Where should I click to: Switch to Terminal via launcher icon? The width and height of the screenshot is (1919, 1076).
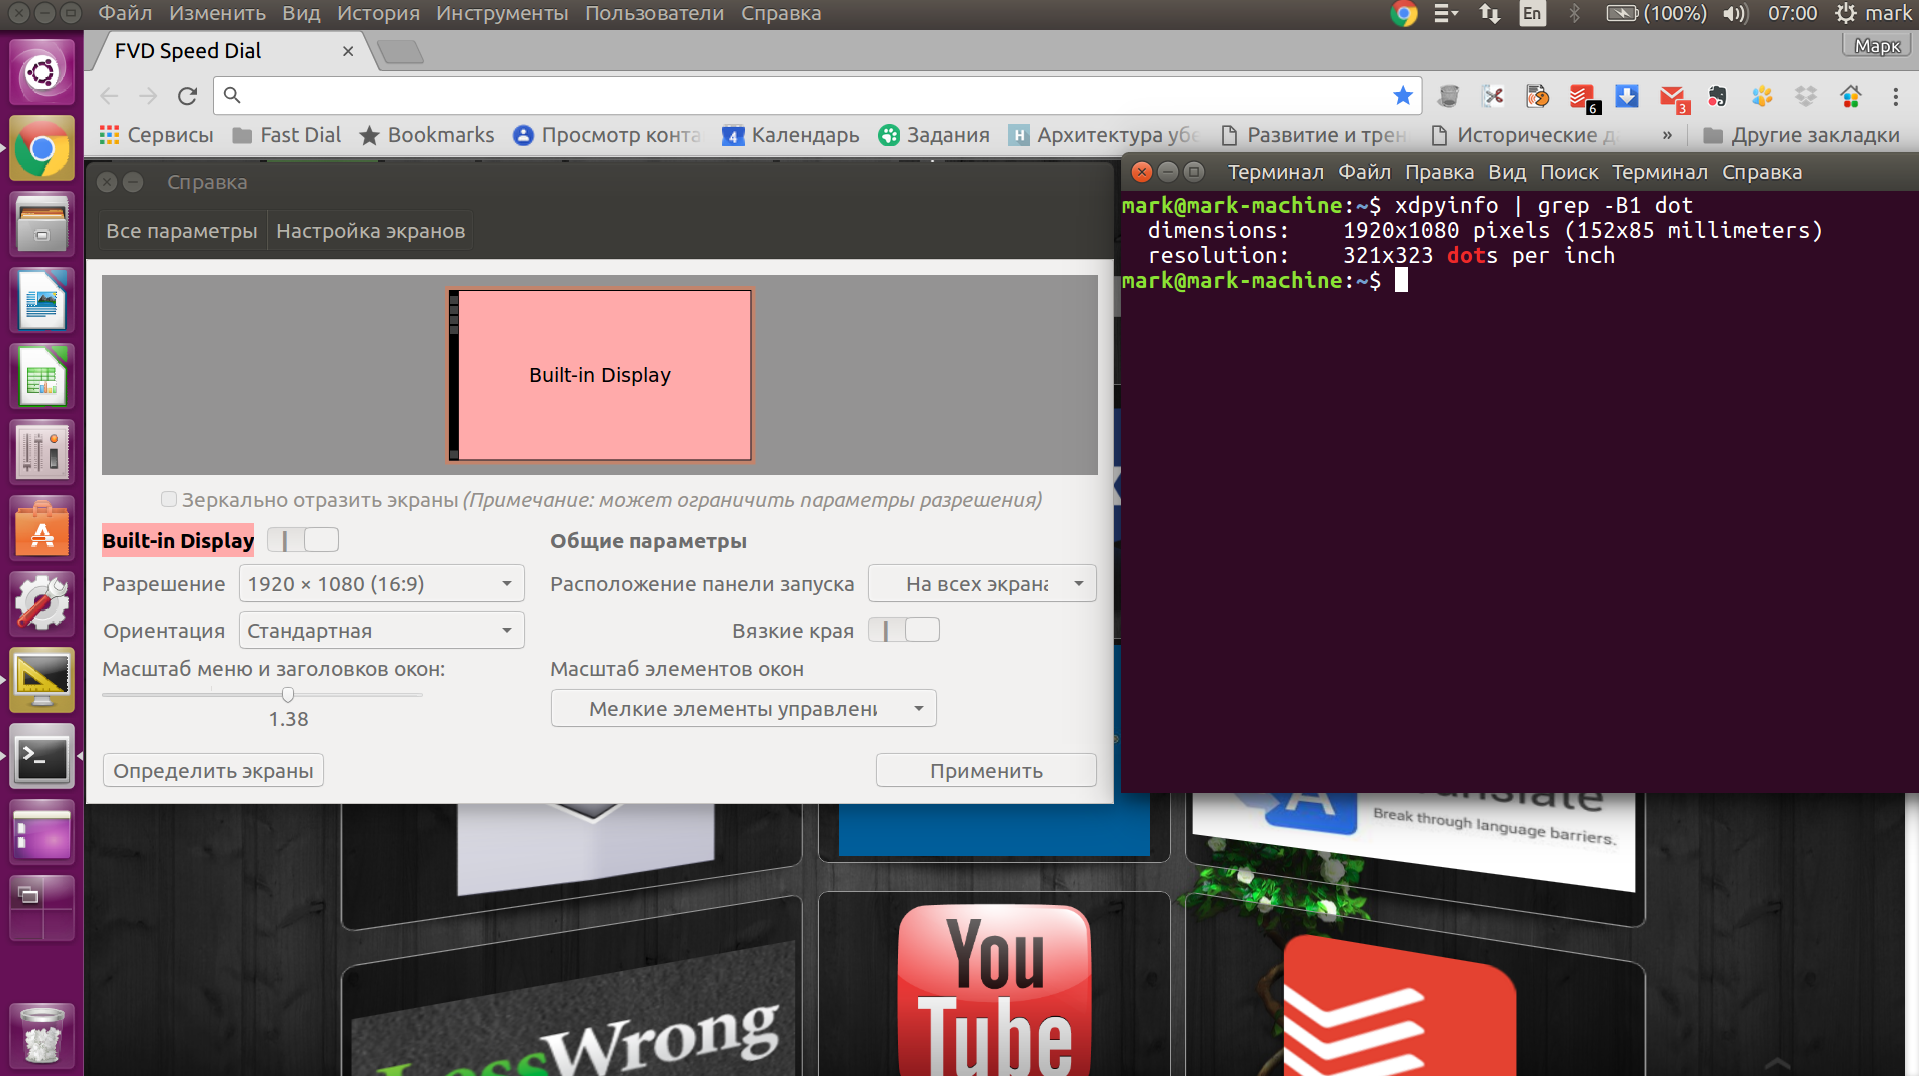[42, 757]
